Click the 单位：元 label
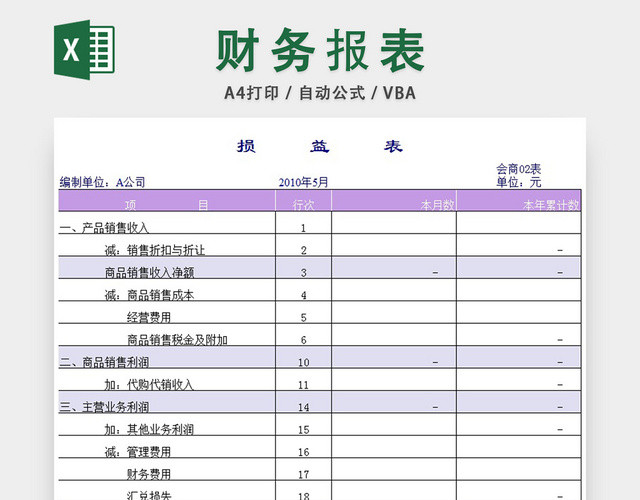 [x=518, y=182]
